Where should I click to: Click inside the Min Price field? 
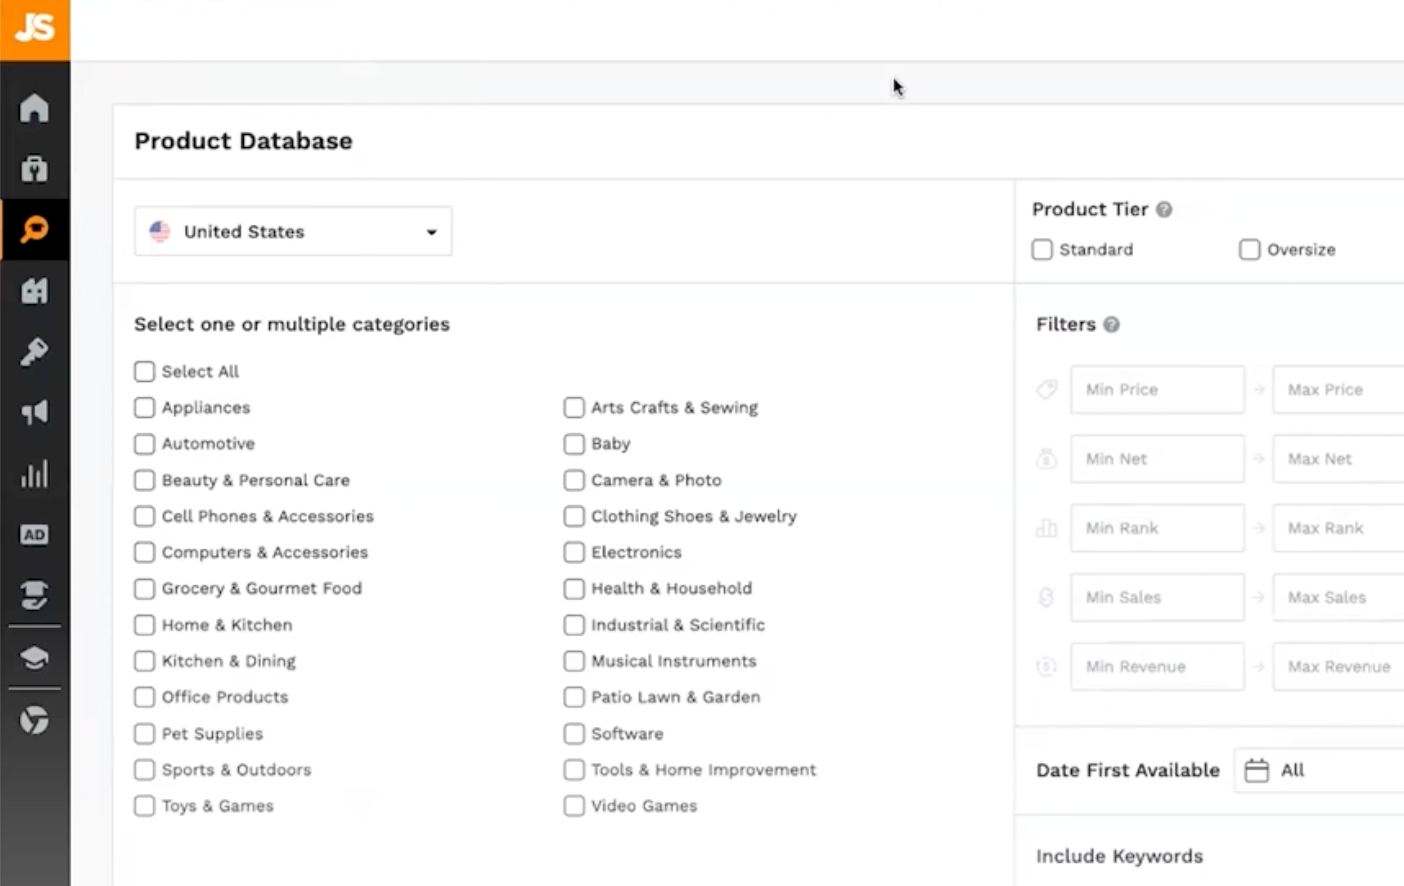pos(1156,389)
